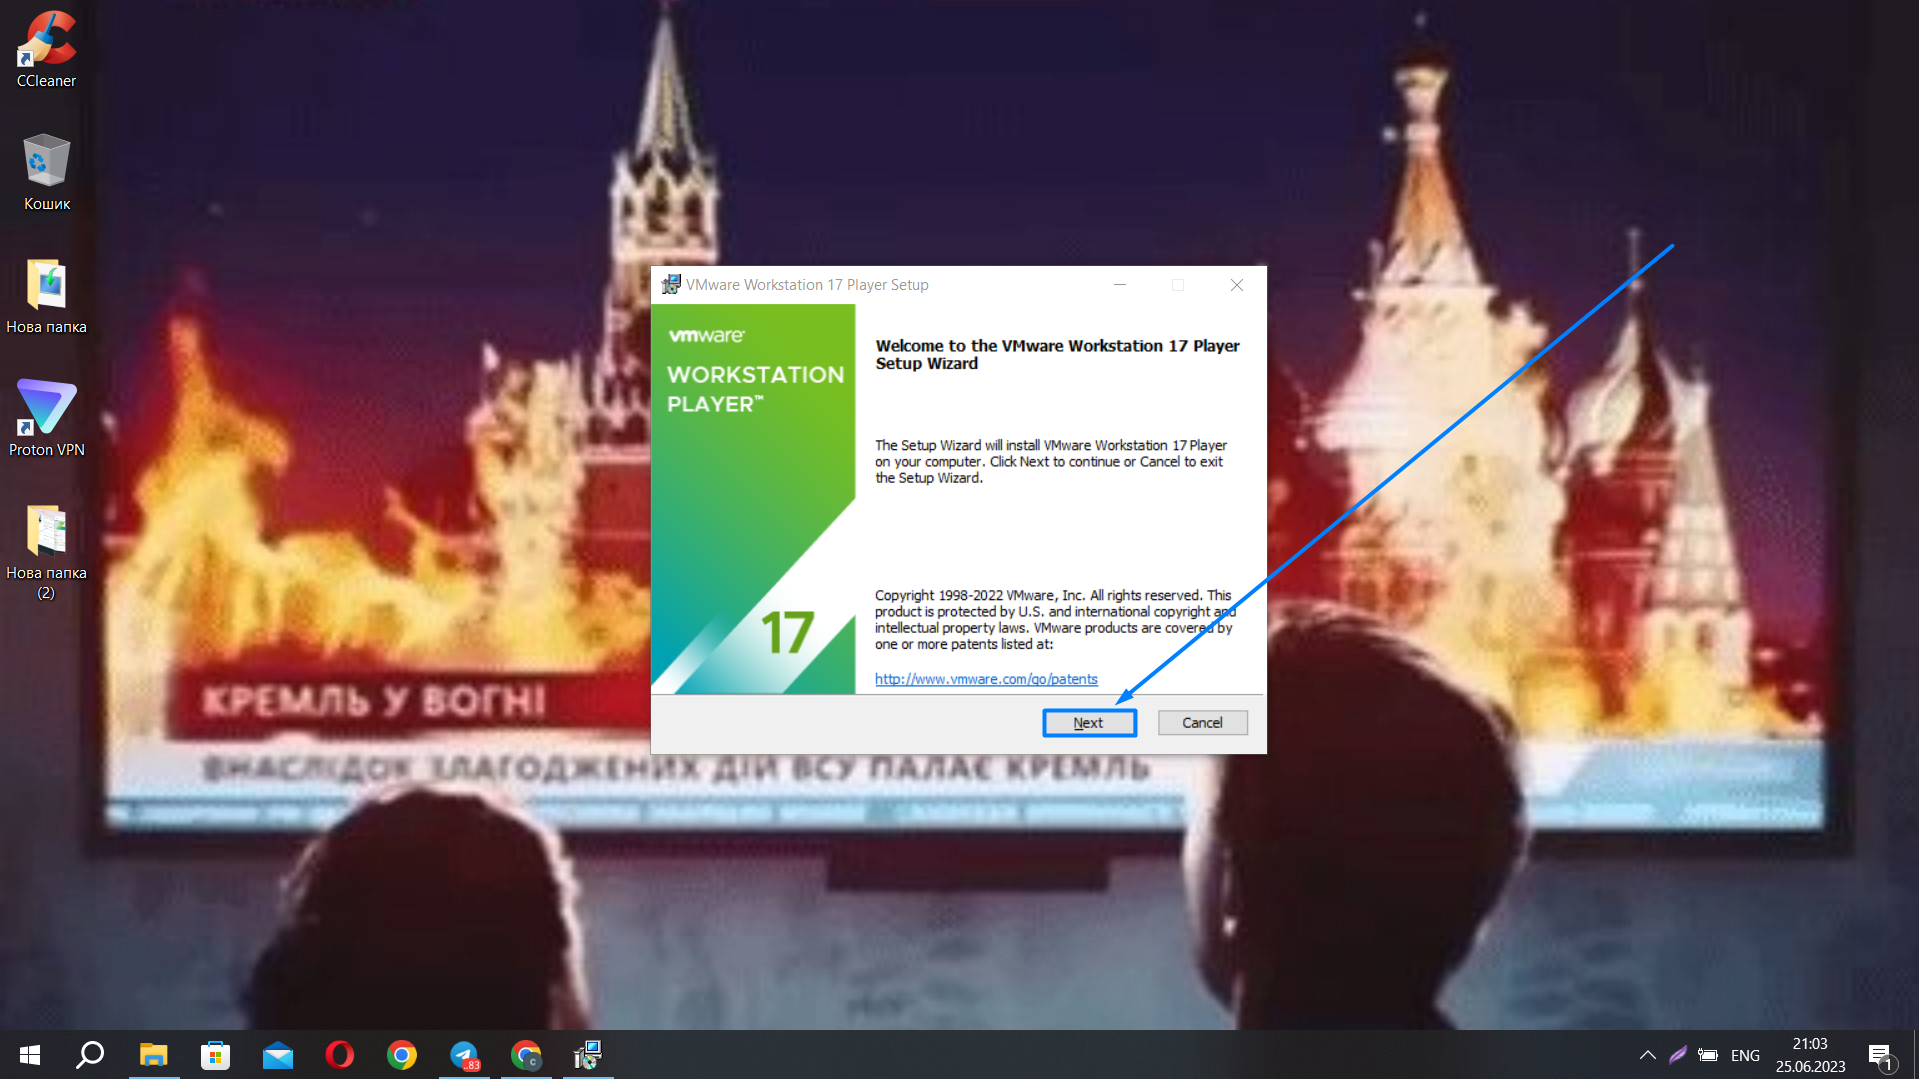Switch the ENG input language indicator
The width and height of the screenshot is (1919, 1079).
(x=1745, y=1055)
